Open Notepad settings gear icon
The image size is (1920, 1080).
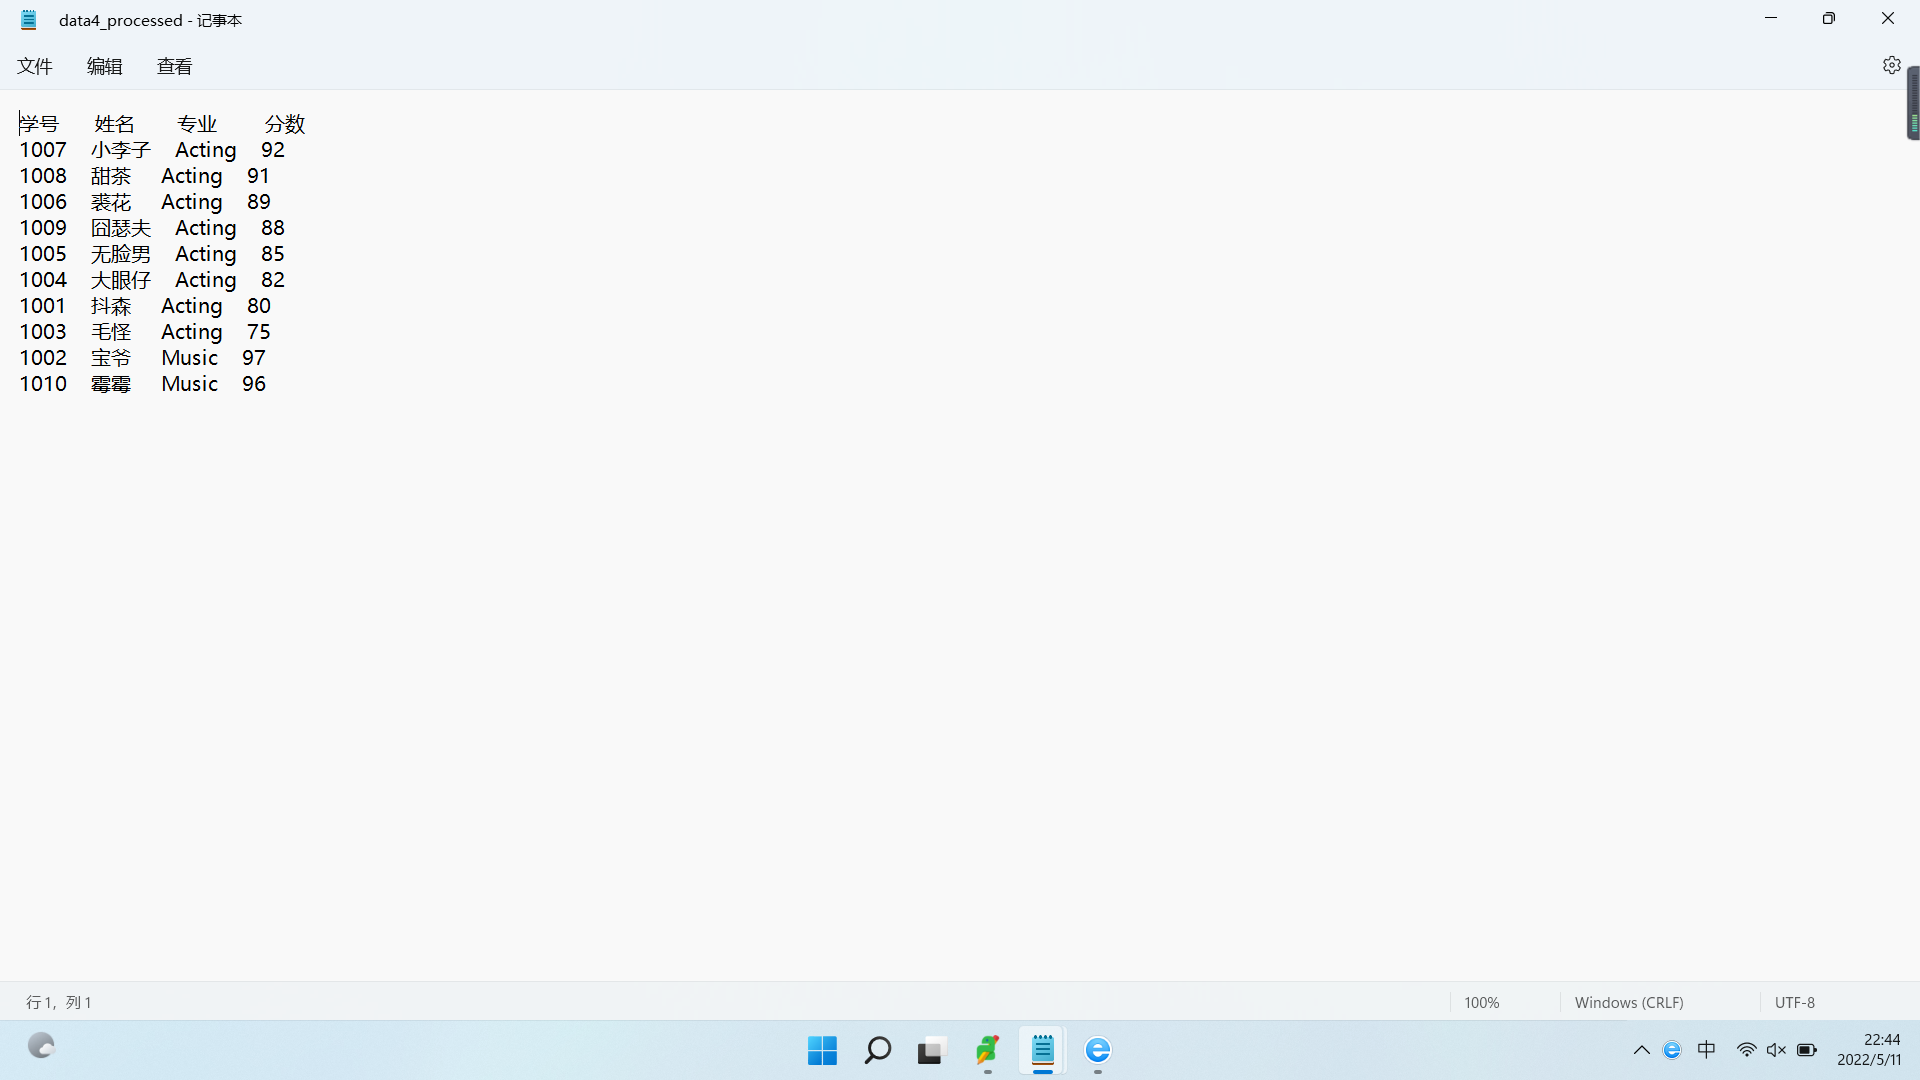pos(1891,65)
